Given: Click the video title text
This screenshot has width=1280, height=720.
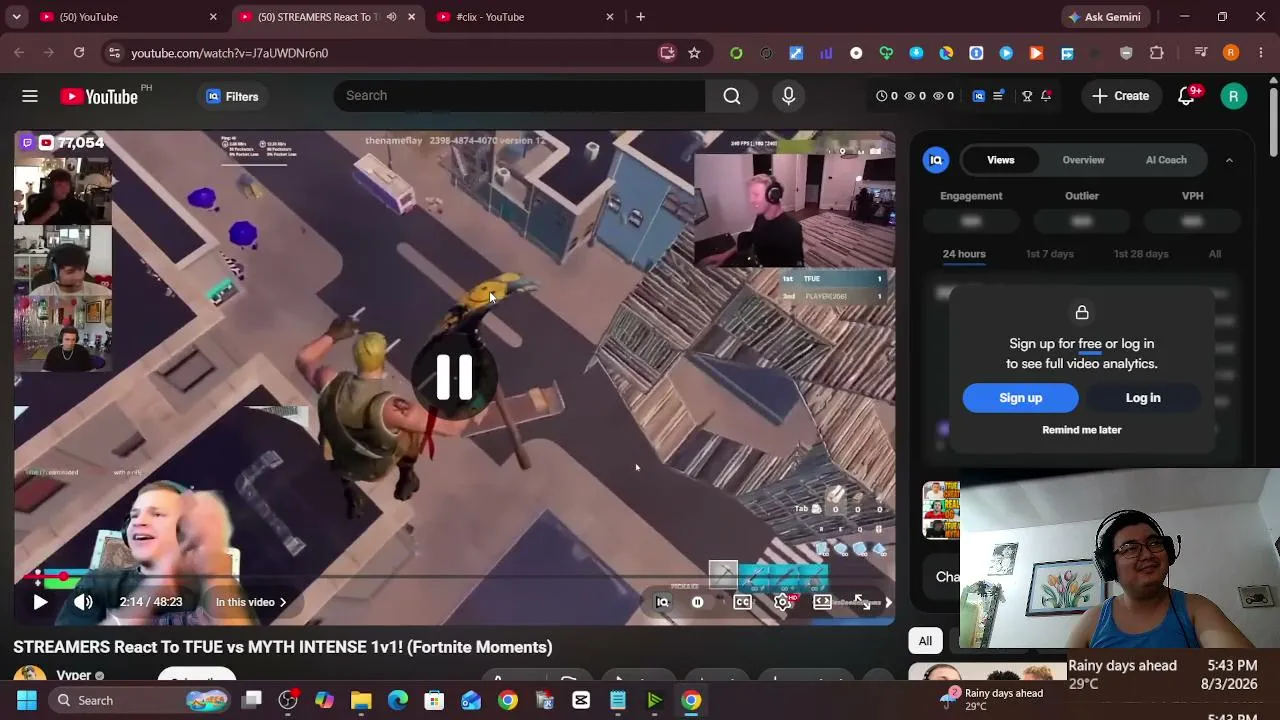Looking at the screenshot, I should [x=283, y=647].
